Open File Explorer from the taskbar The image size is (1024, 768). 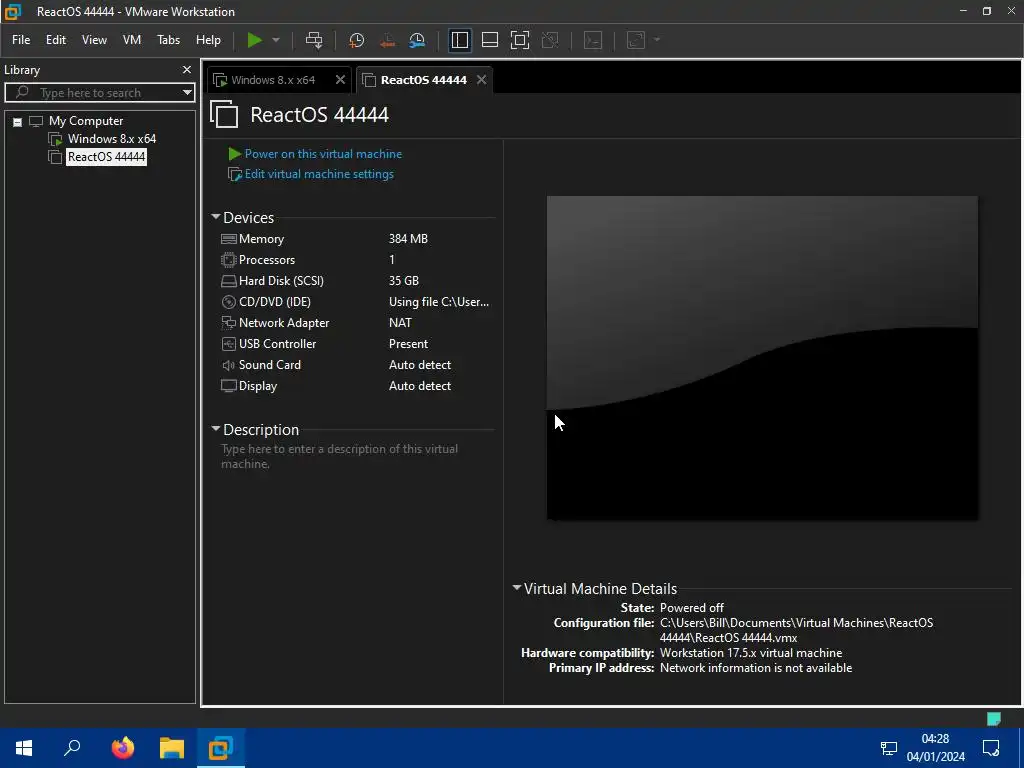[x=172, y=748]
